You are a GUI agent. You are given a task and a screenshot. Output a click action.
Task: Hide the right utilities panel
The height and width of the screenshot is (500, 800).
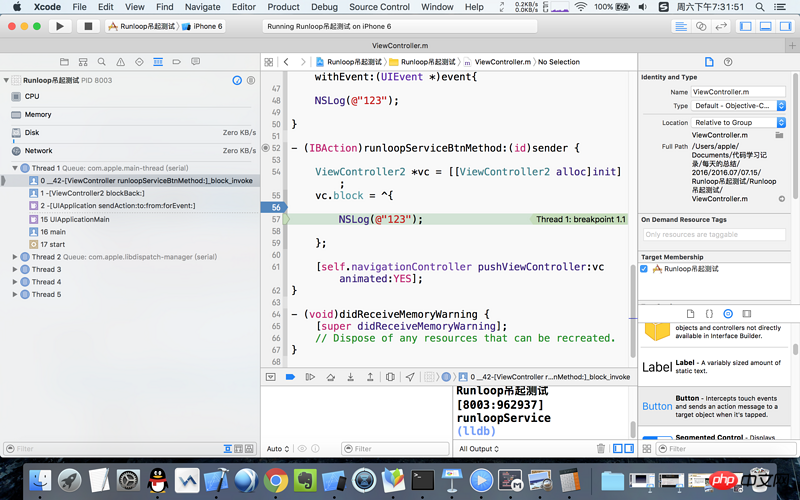click(x=784, y=26)
